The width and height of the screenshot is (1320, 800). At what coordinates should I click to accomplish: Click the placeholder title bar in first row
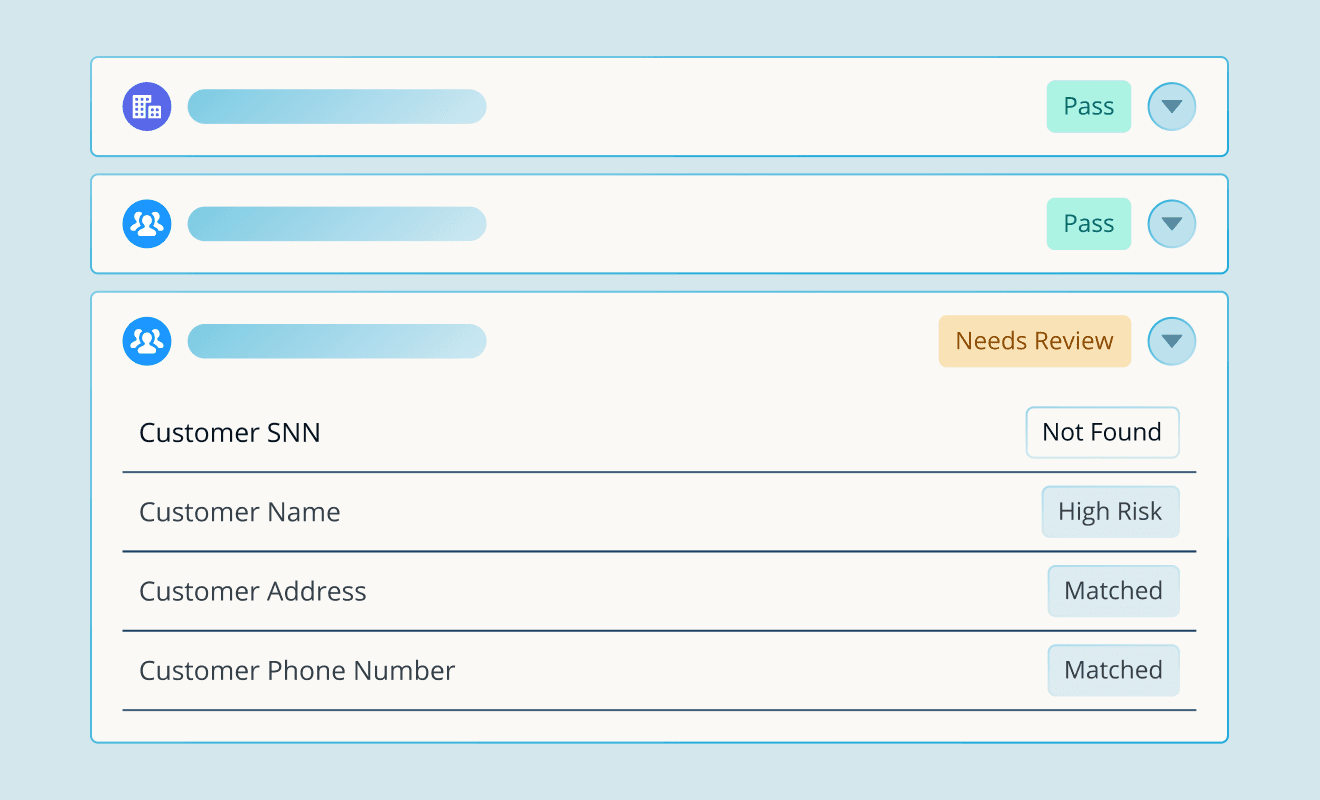pos(337,107)
